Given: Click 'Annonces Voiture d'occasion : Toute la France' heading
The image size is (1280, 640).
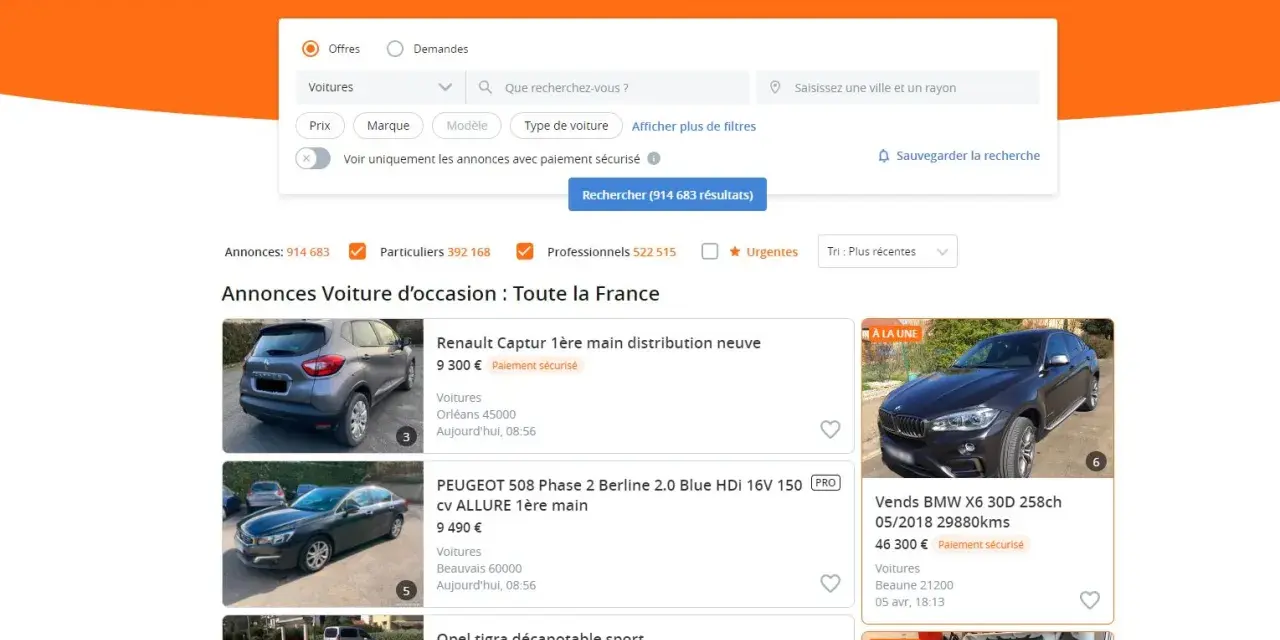Looking at the screenshot, I should click(x=440, y=294).
